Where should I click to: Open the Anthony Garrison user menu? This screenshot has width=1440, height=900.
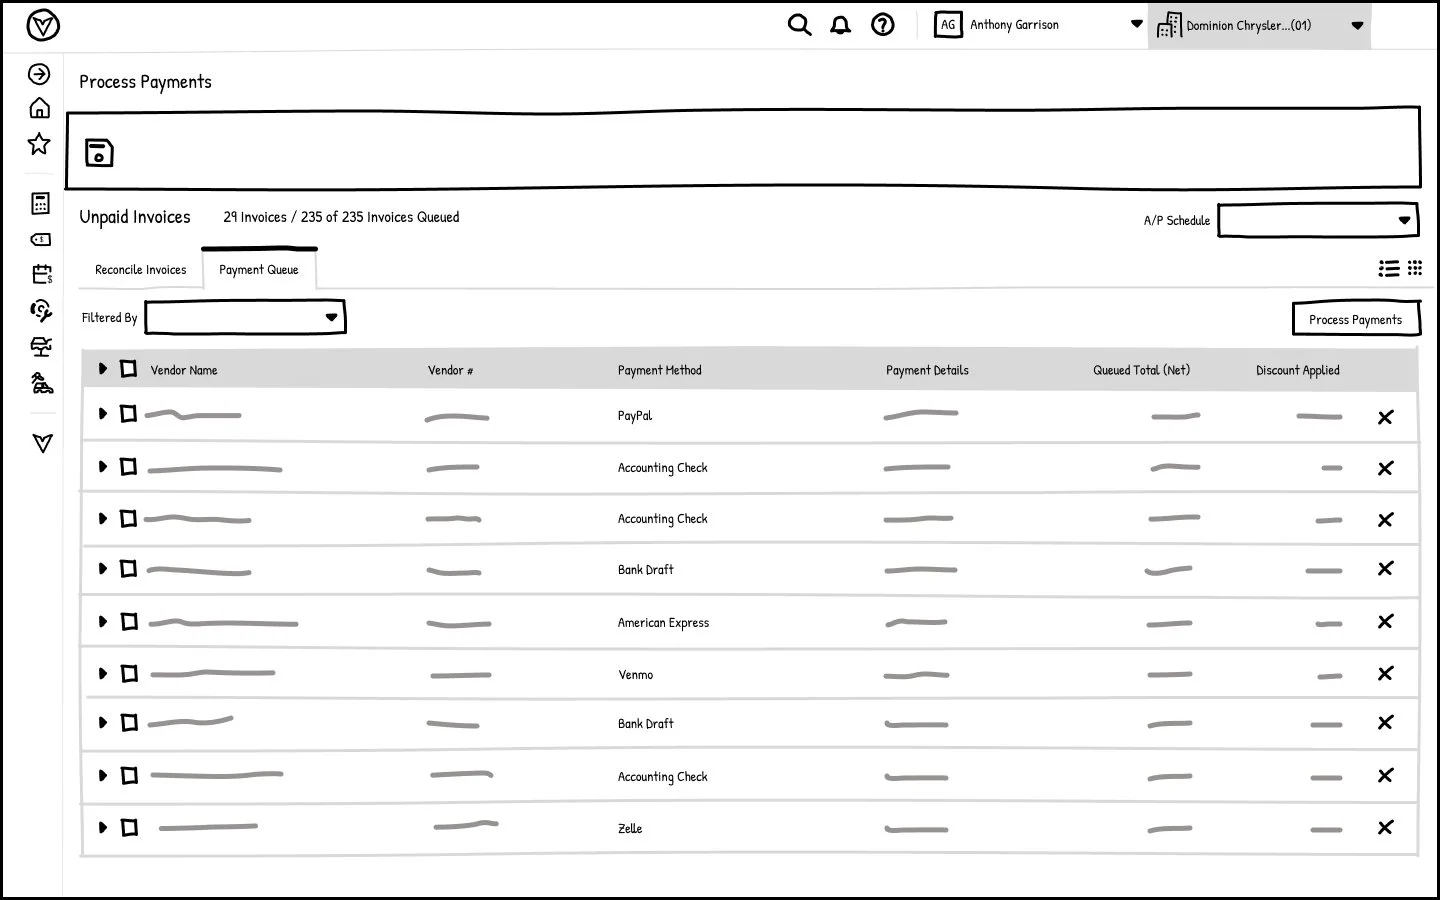(1038, 25)
